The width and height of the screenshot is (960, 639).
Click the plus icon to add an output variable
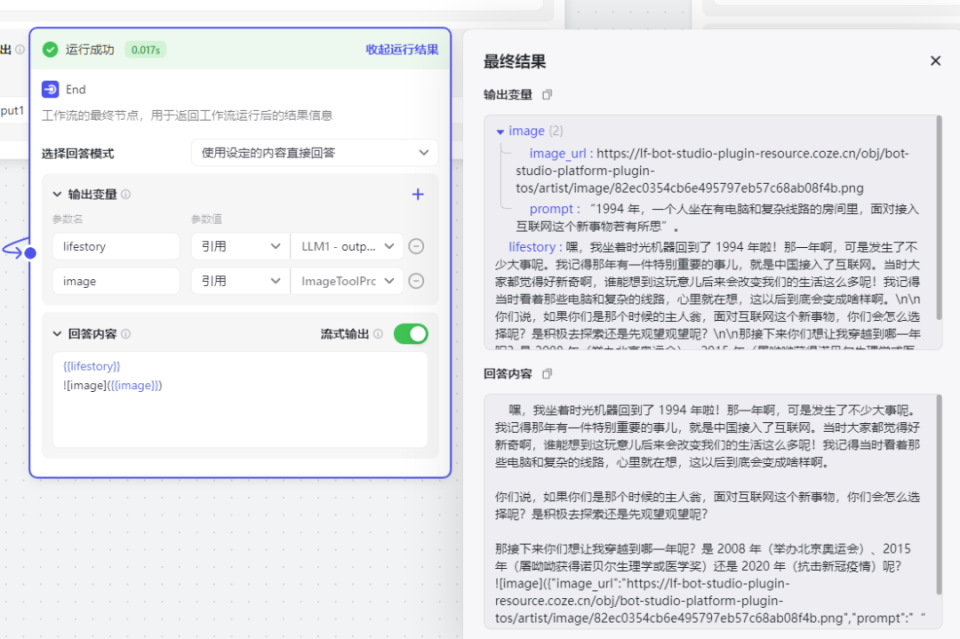417,194
